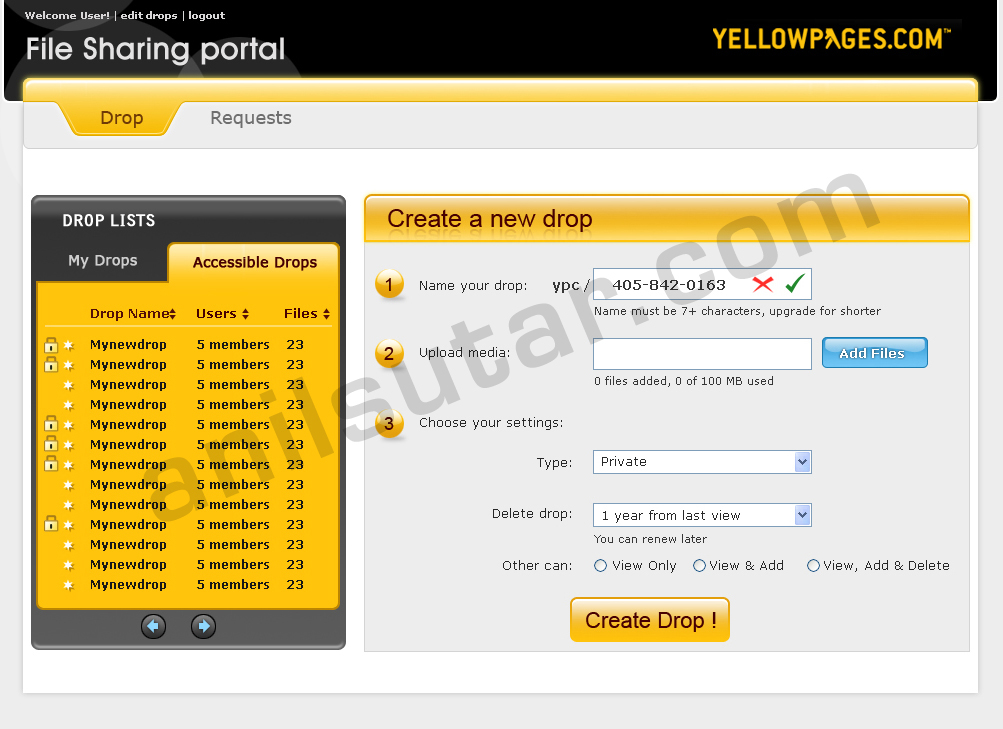
Task: Open the edit drops link
Action: (148, 15)
